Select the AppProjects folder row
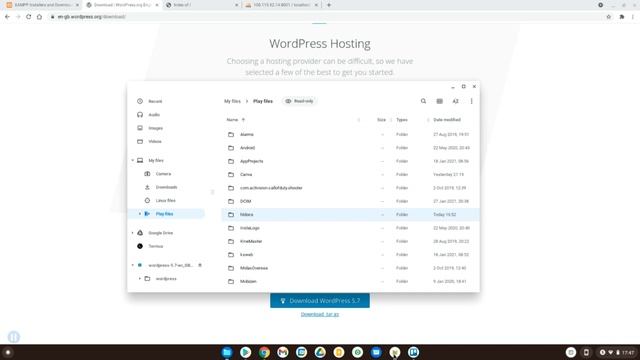This screenshot has height=360, width=640. 351,161
